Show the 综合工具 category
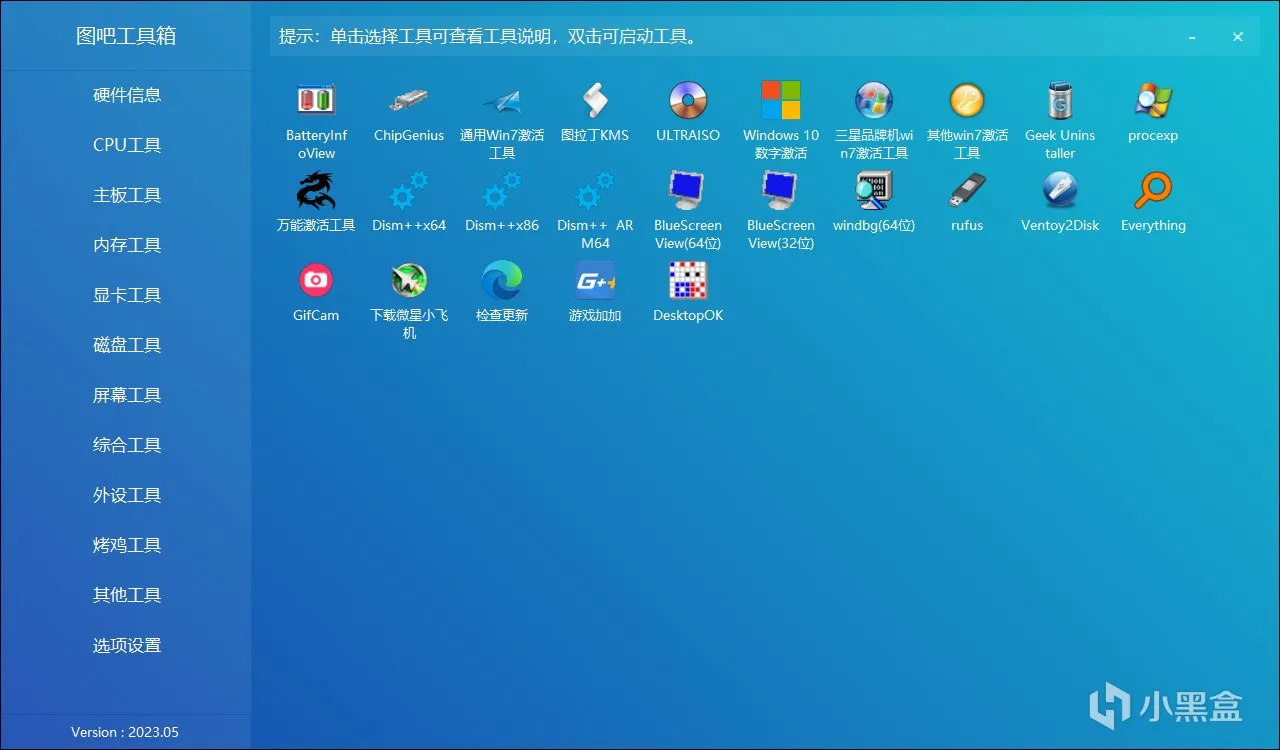This screenshot has width=1280, height=750. [127, 445]
